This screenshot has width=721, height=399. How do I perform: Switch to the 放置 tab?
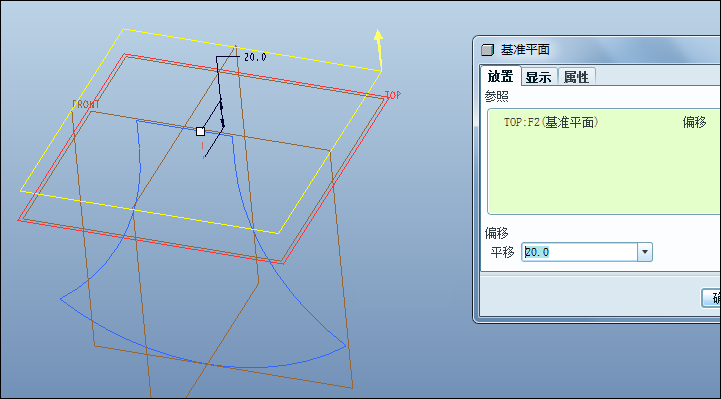click(x=500, y=76)
